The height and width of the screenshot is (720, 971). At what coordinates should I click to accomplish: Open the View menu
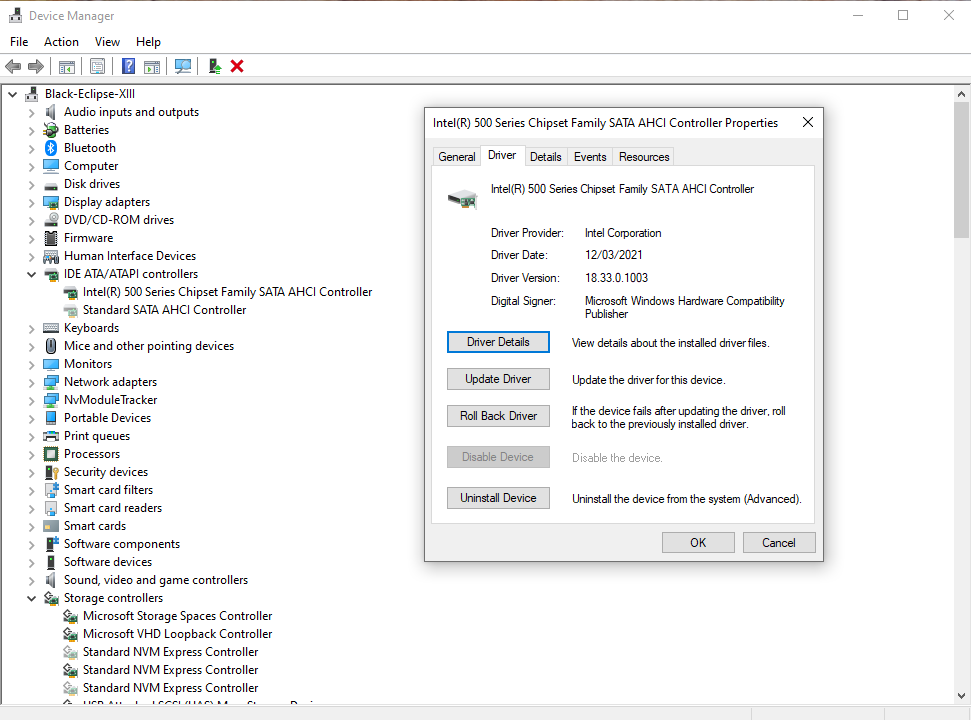[107, 41]
